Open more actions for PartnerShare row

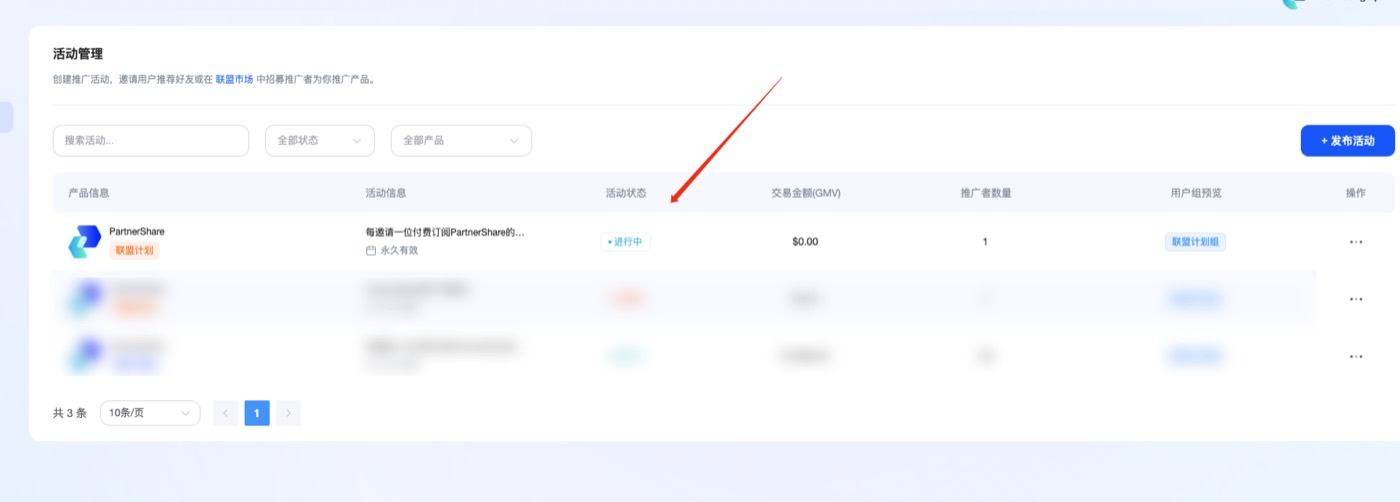pyautogui.click(x=1356, y=242)
